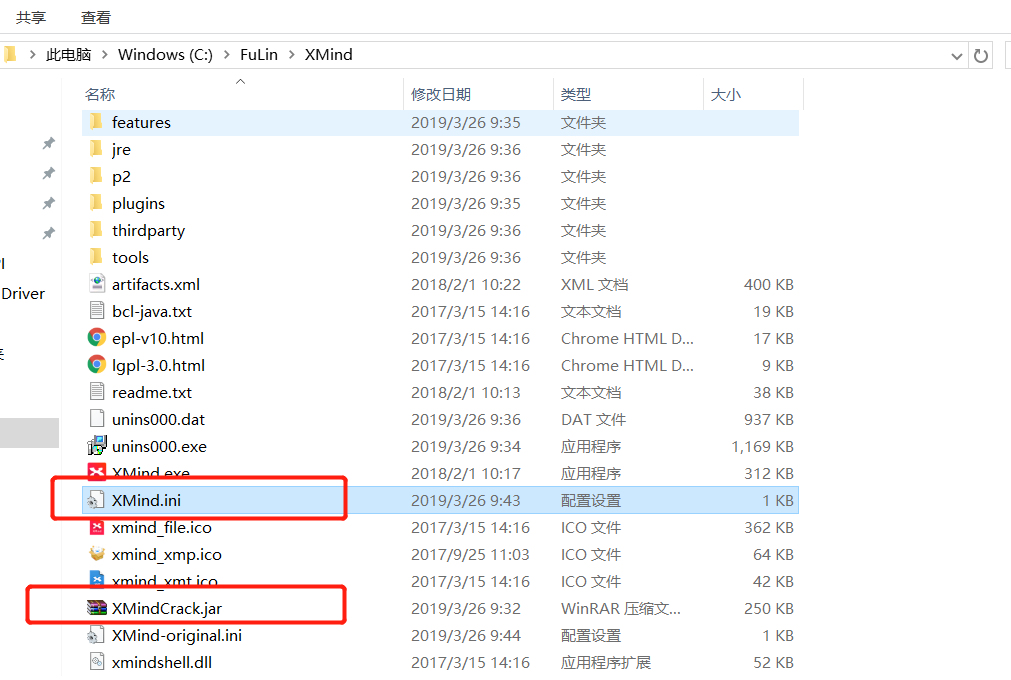Open the features folder icon
This screenshot has width=1011, height=680.
[96, 122]
